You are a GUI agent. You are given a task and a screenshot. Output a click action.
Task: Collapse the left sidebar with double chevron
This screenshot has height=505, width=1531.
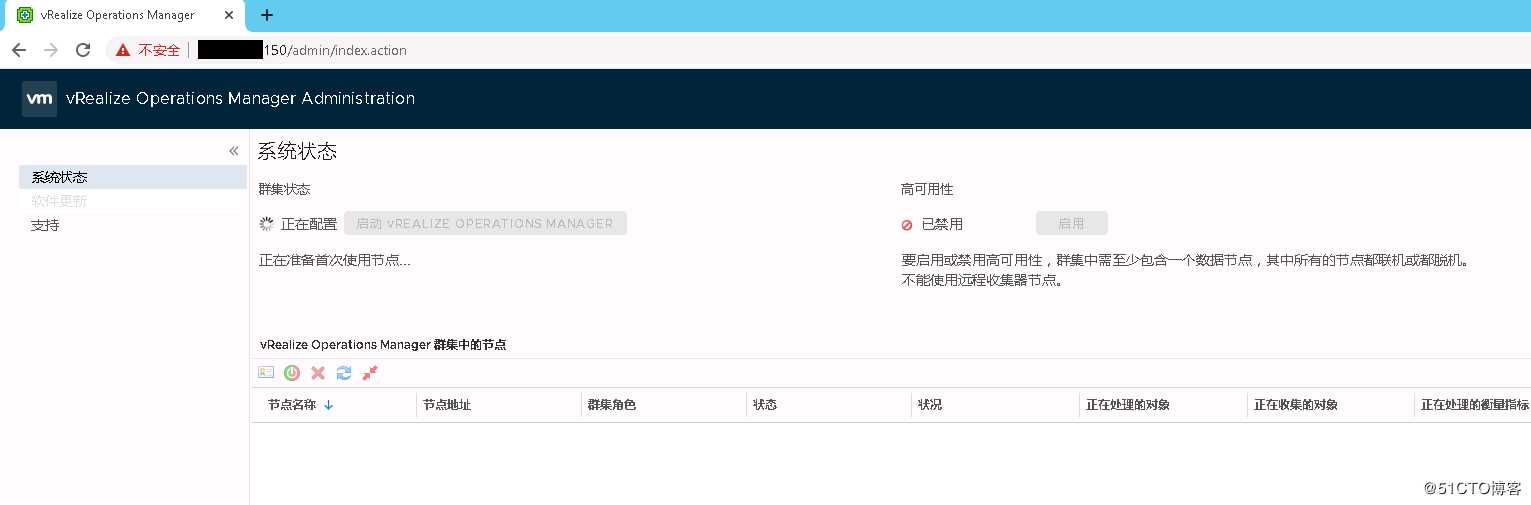(x=234, y=151)
